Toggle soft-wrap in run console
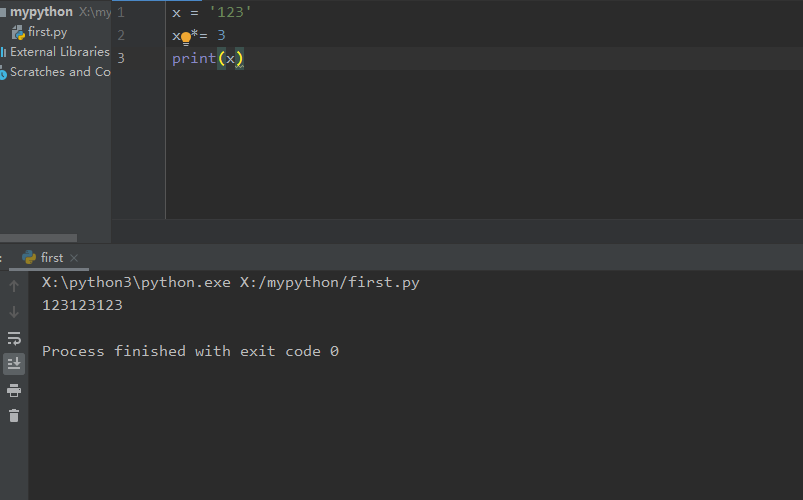The image size is (803, 500). (14, 338)
